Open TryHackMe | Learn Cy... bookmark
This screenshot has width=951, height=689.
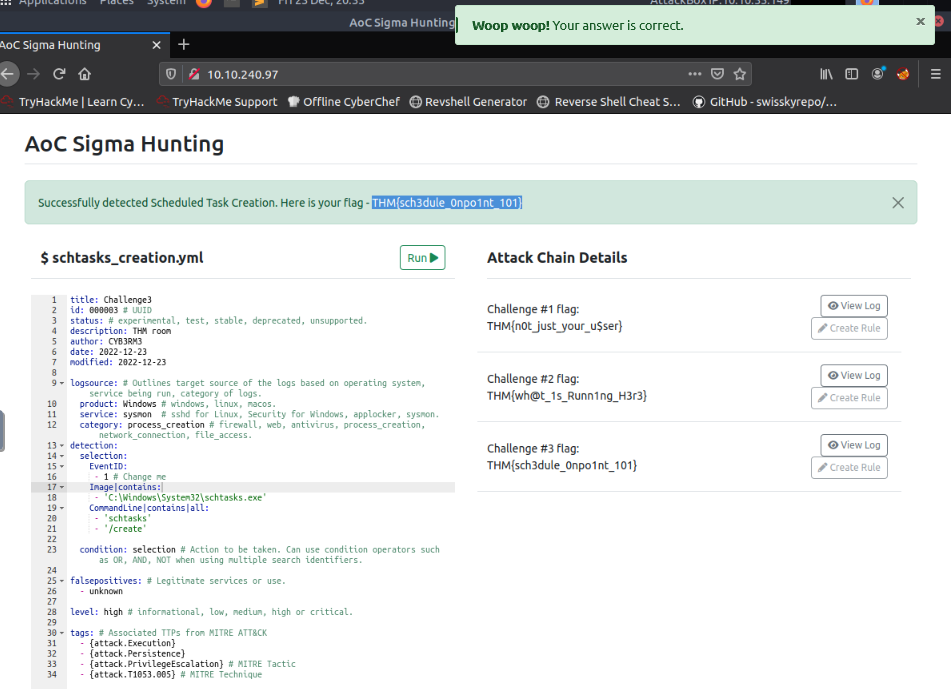click(73, 102)
